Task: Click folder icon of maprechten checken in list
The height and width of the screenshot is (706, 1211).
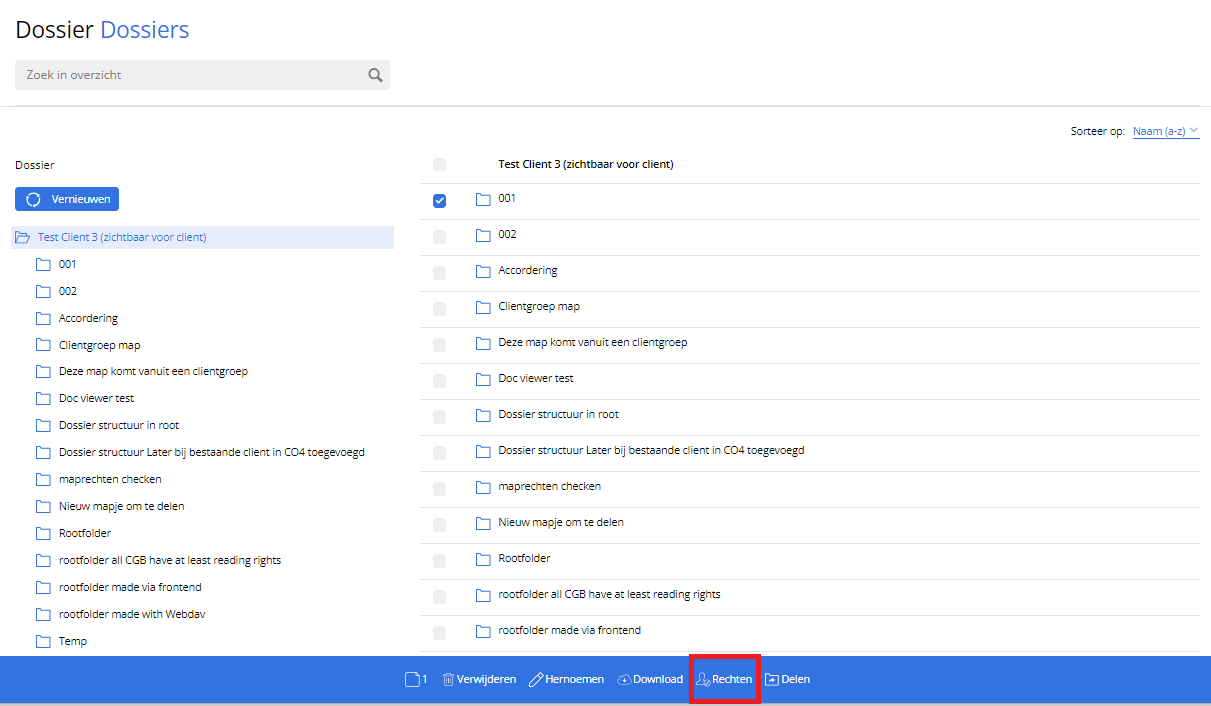Action: pyautogui.click(x=483, y=487)
